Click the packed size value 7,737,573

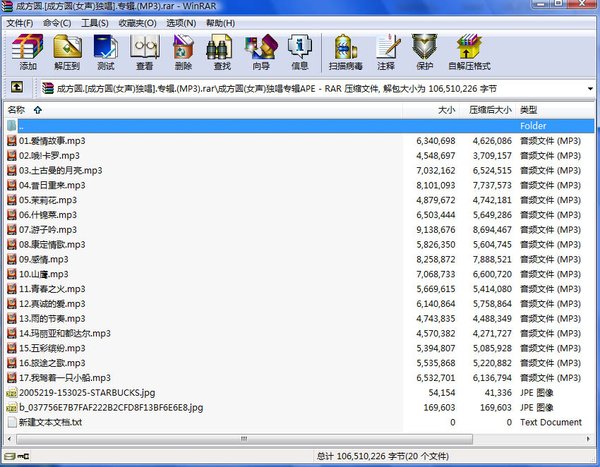click(492, 185)
